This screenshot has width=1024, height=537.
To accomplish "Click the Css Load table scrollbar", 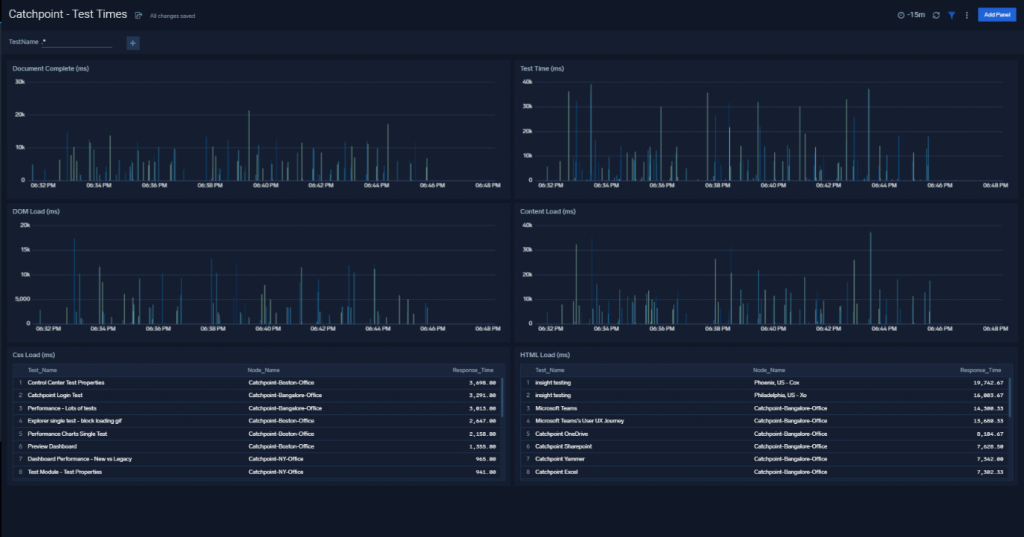I will tap(502, 397).
